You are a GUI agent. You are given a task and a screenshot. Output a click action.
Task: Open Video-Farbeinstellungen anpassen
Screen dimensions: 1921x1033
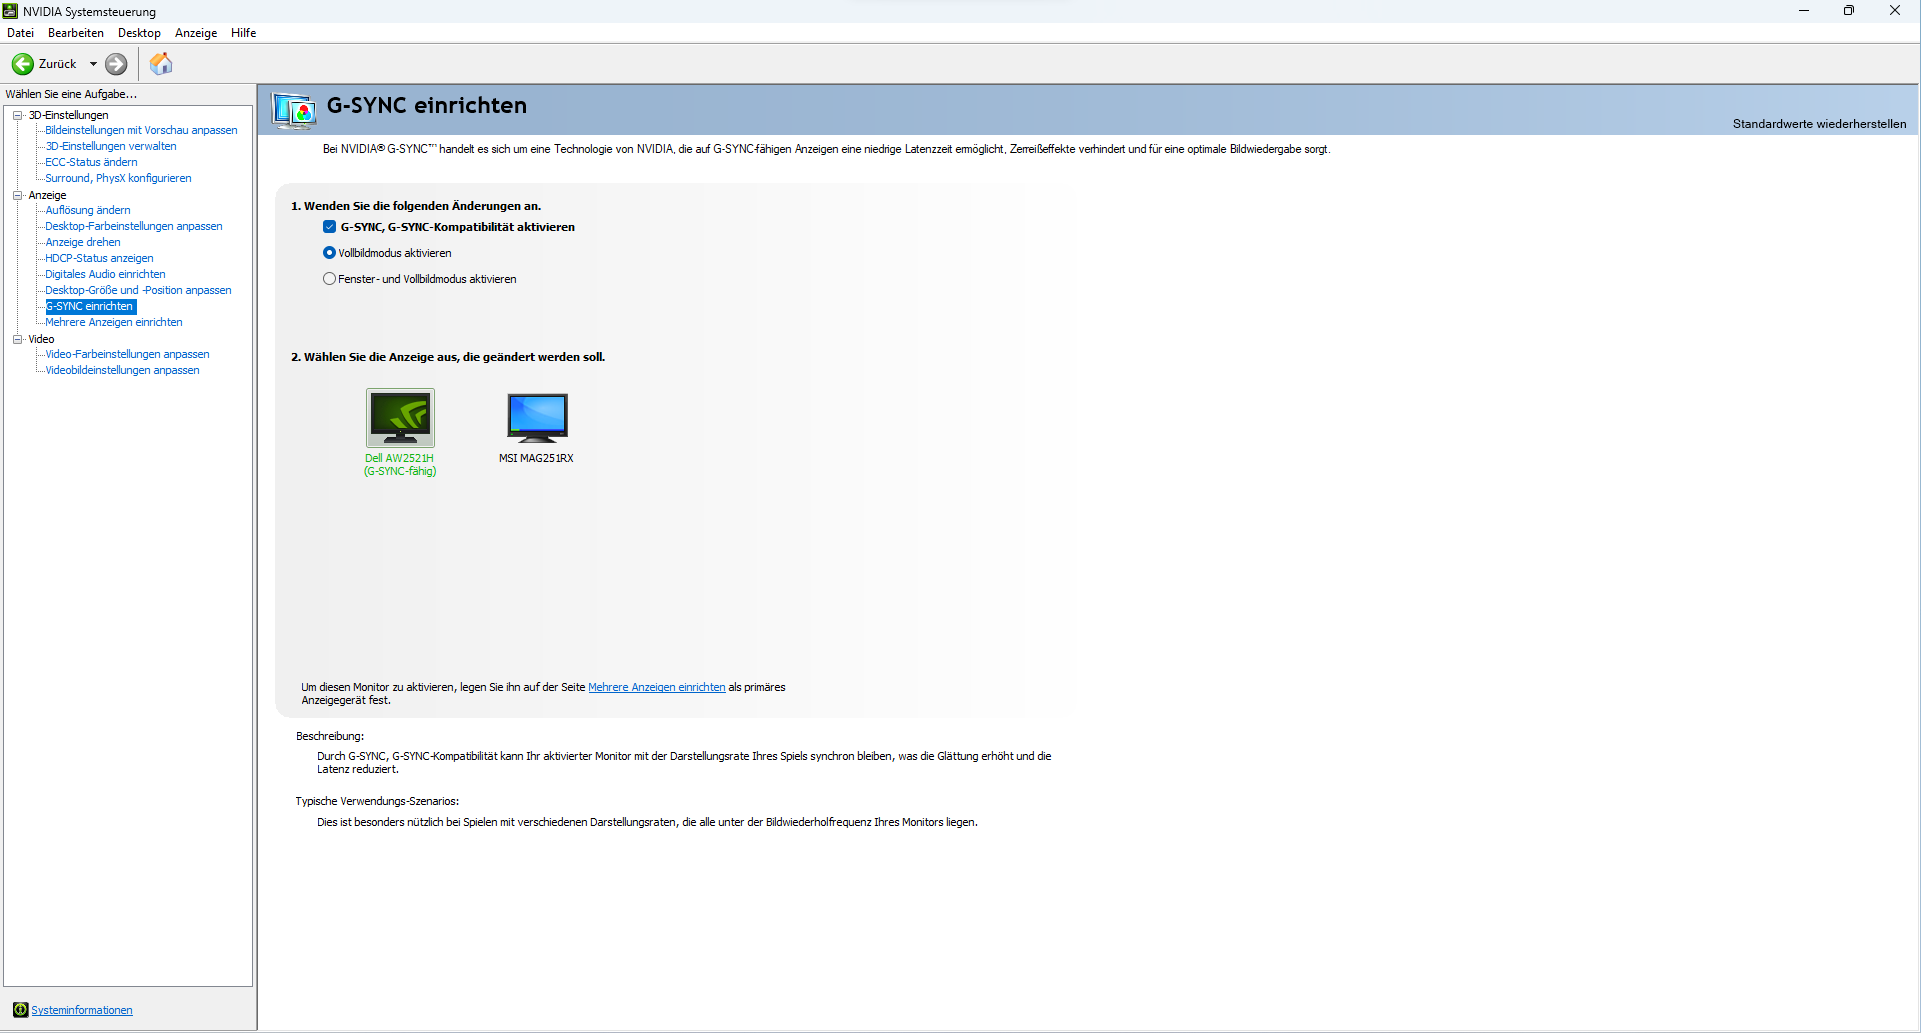coord(127,354)
